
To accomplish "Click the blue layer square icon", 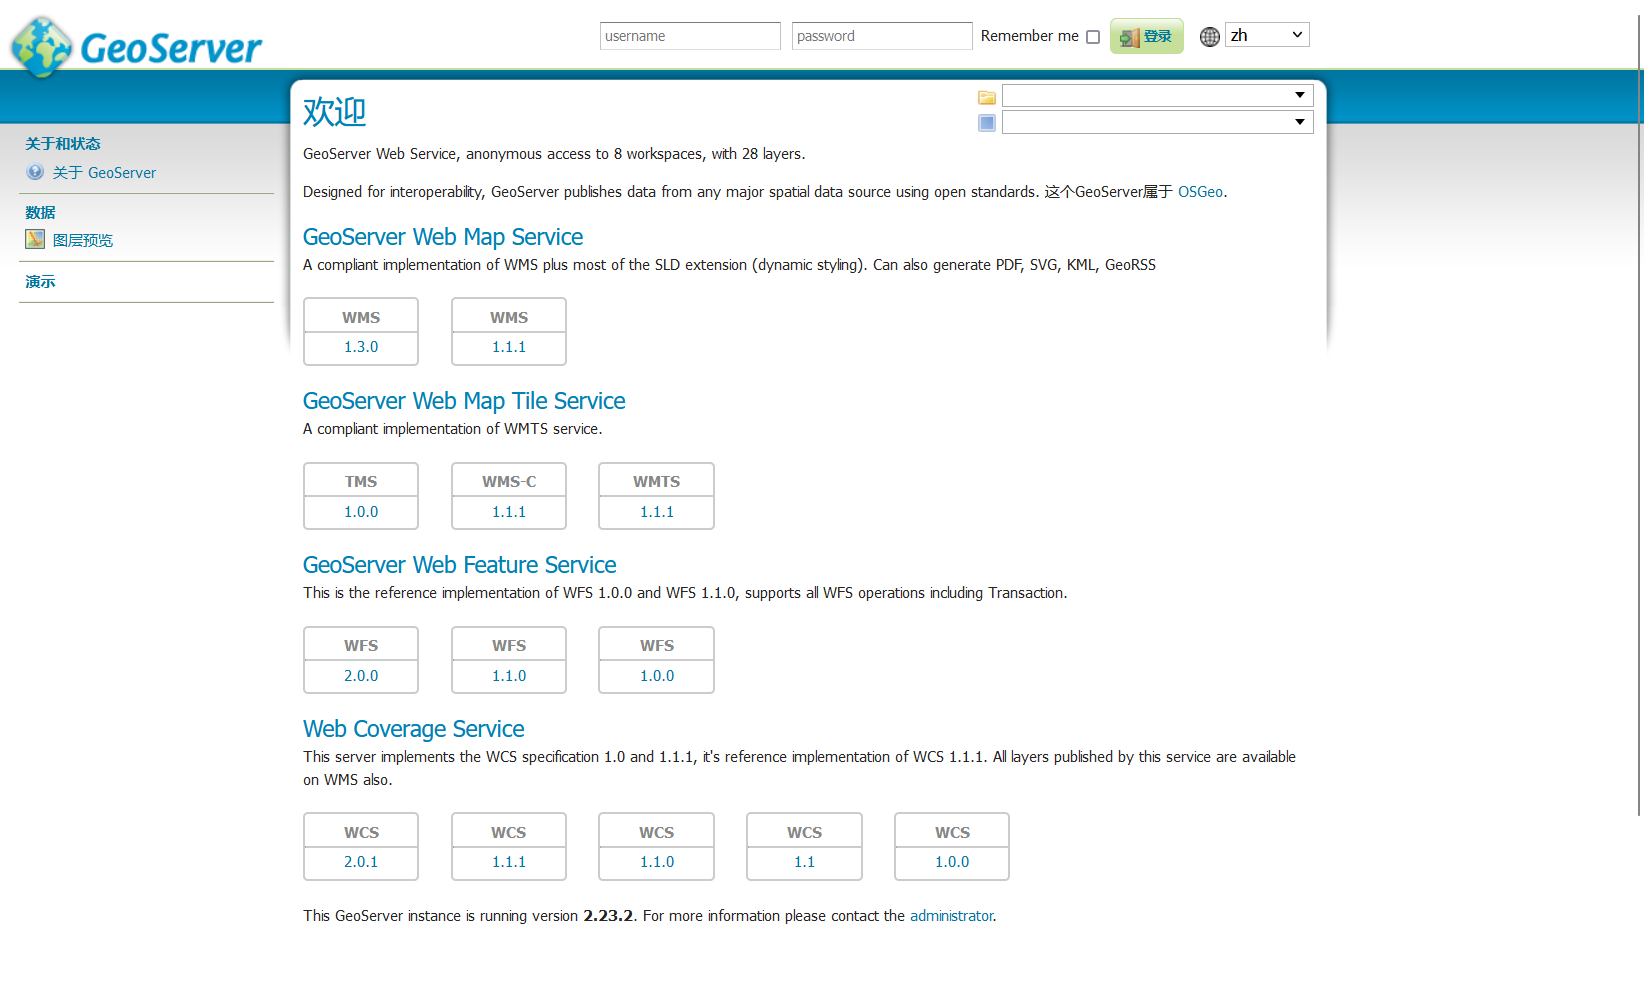I will (x=987, y=123).
